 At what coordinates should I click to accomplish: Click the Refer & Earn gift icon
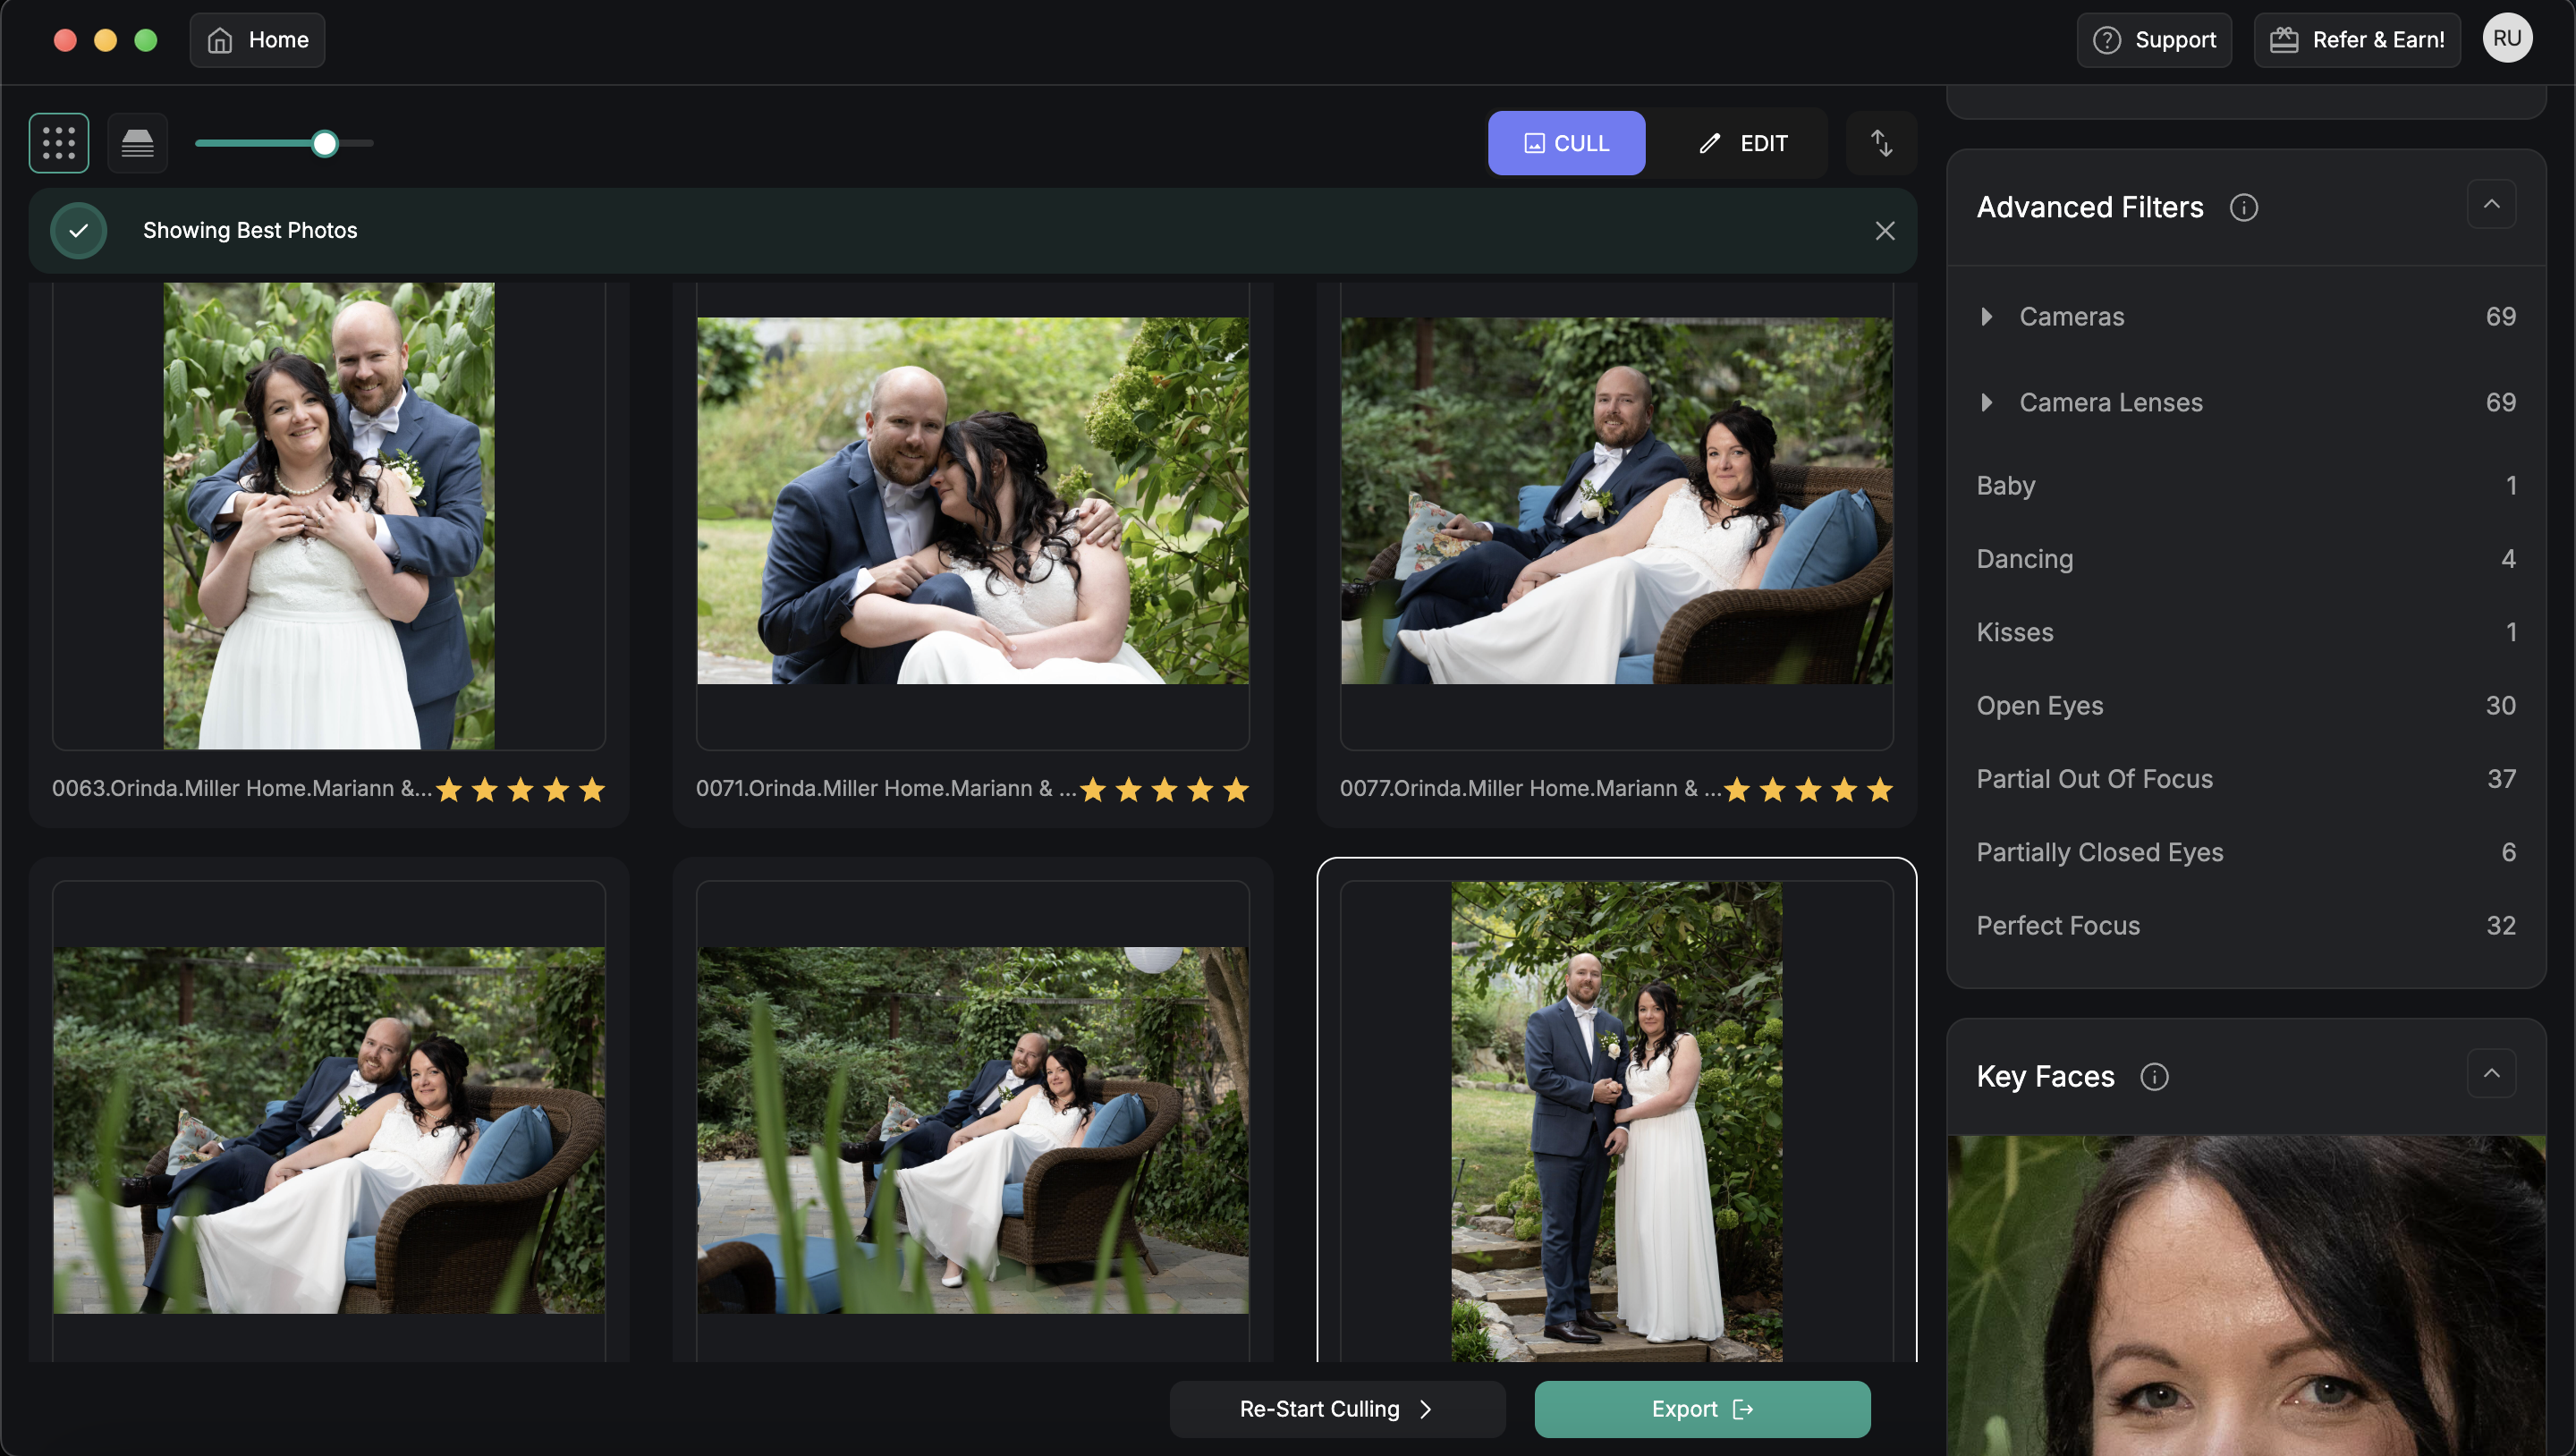pyautogui.click(x=2283, y=40)
